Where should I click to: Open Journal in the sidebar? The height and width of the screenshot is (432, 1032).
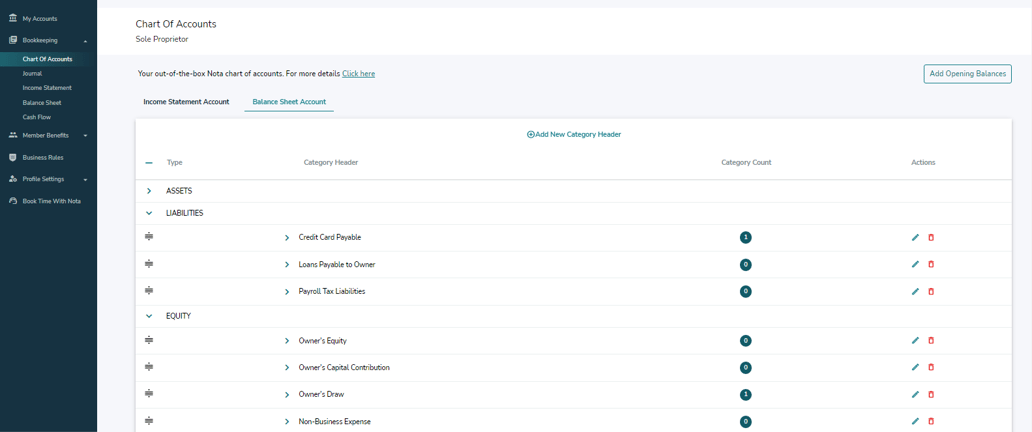[x=32, y=73]
